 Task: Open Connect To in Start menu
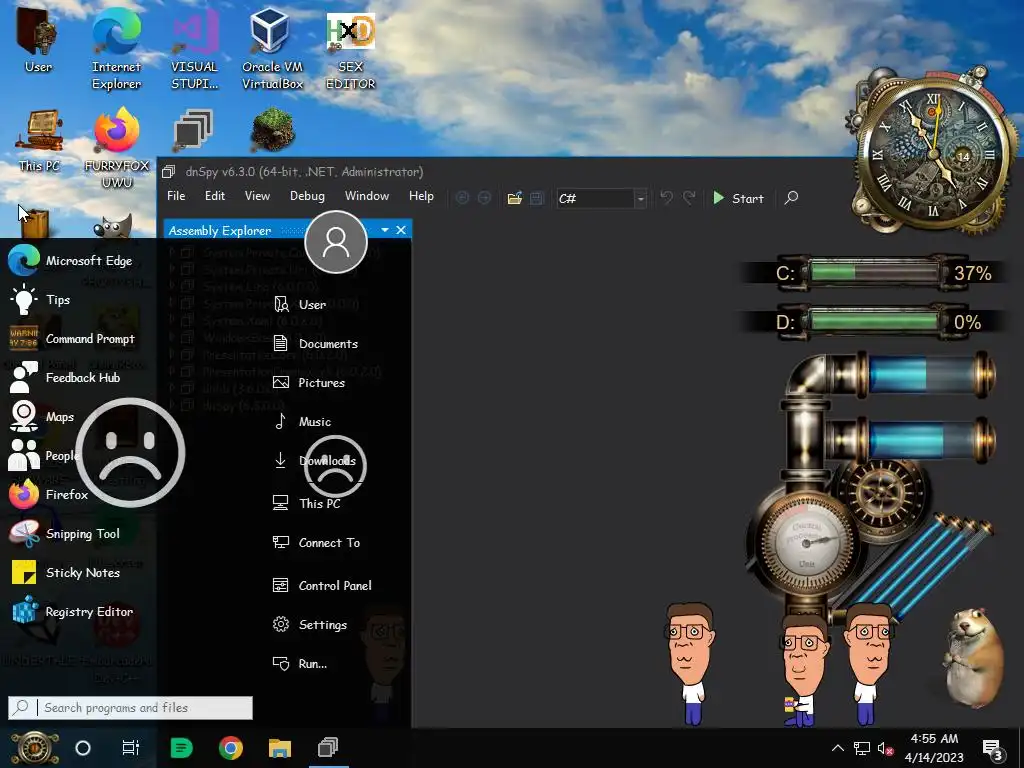316,543
